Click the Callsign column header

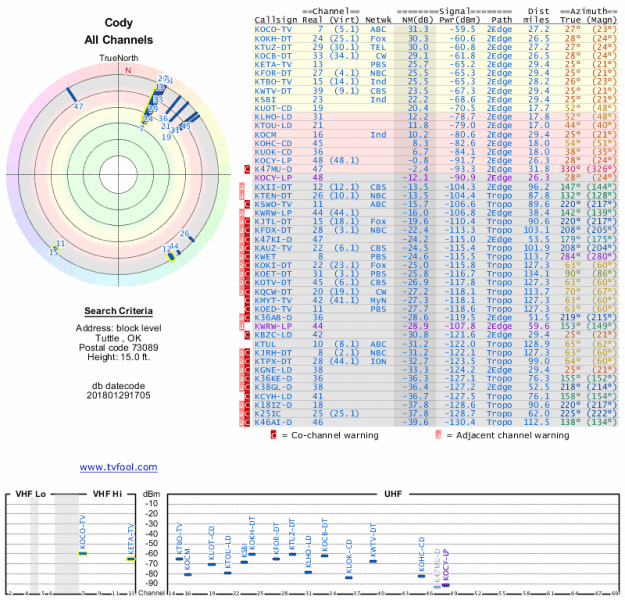pyautogui.click(x=276, y=20)
